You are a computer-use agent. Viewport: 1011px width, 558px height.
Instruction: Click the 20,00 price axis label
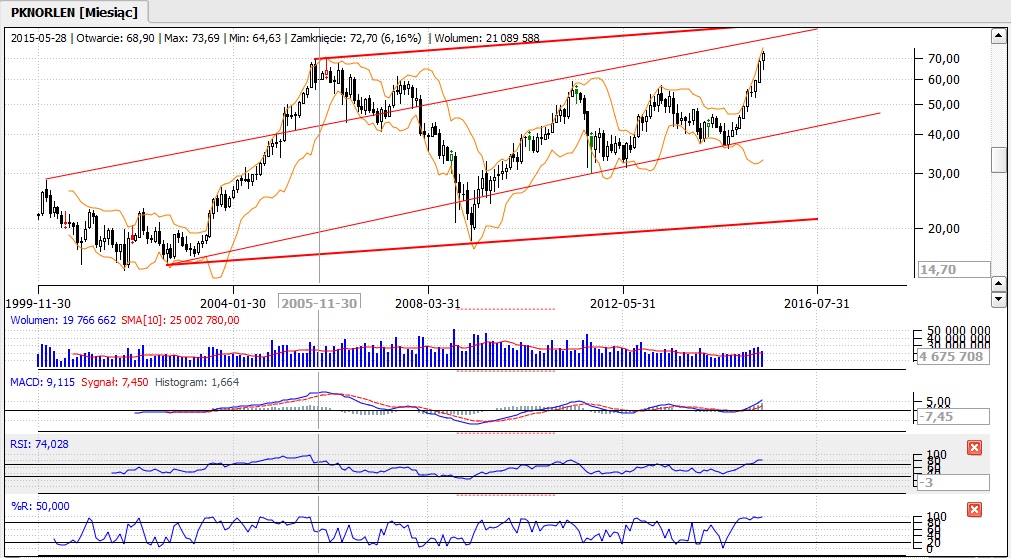(x=942, y=228)
